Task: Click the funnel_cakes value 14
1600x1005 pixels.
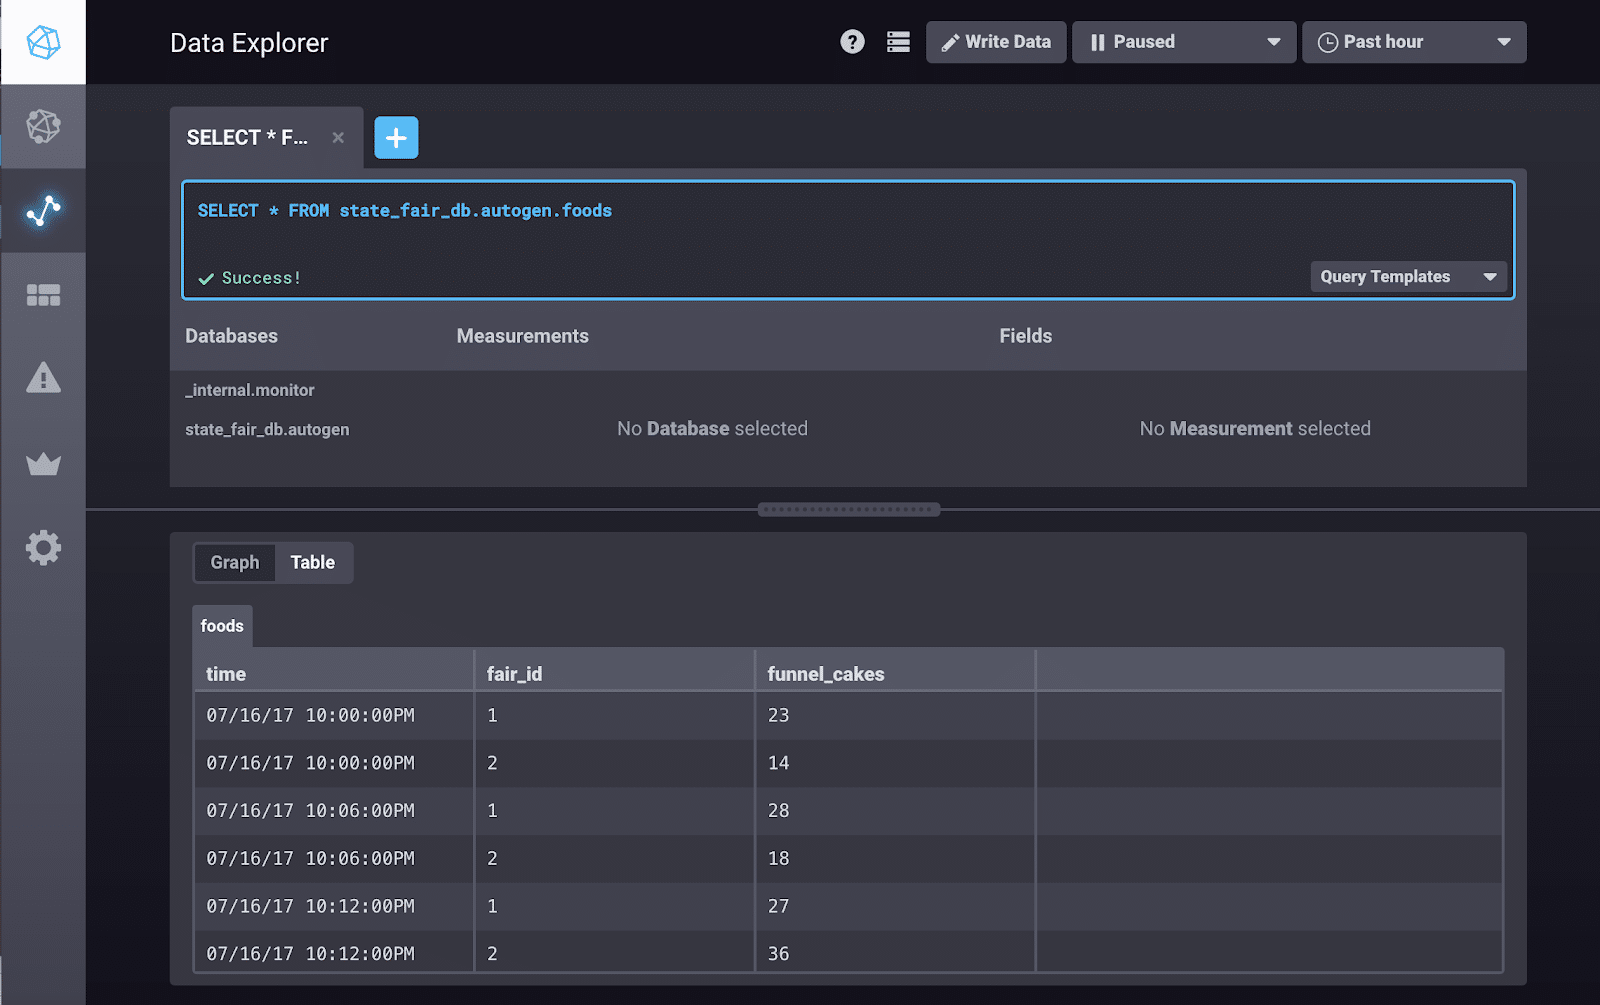Action: (x=779, y=763)
